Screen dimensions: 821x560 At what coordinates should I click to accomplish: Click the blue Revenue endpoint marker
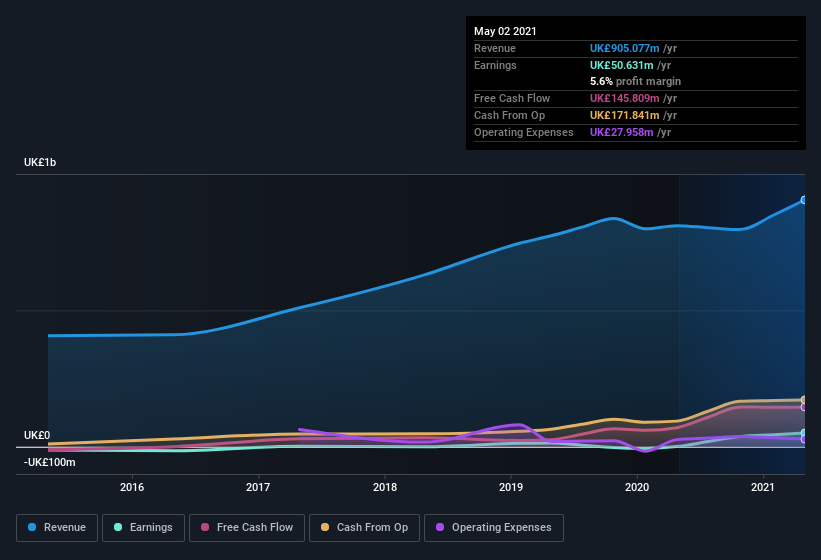[804, 200]
